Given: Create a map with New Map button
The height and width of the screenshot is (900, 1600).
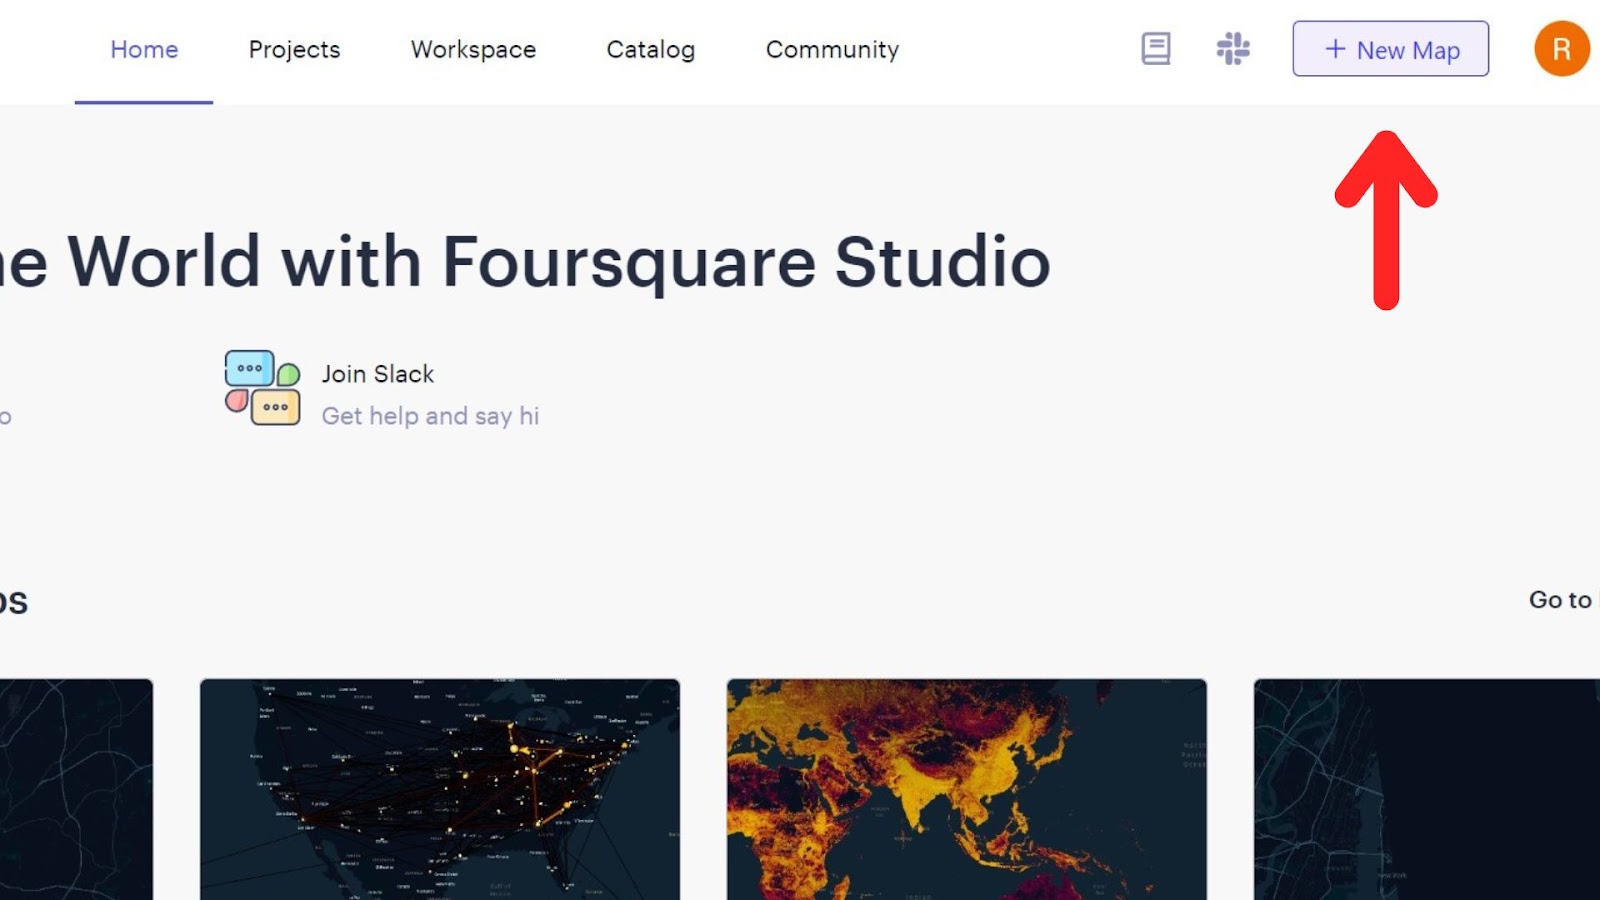Looking at the screenshot, I should click(1390, 49).
